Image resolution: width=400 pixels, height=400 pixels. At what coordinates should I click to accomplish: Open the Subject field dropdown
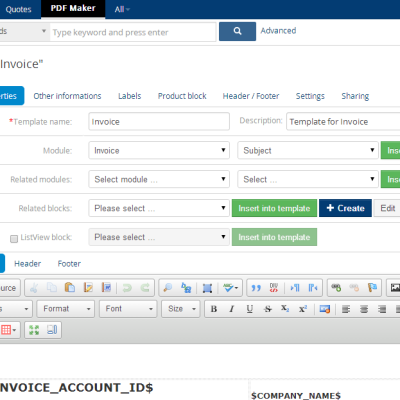coord(308,150)
